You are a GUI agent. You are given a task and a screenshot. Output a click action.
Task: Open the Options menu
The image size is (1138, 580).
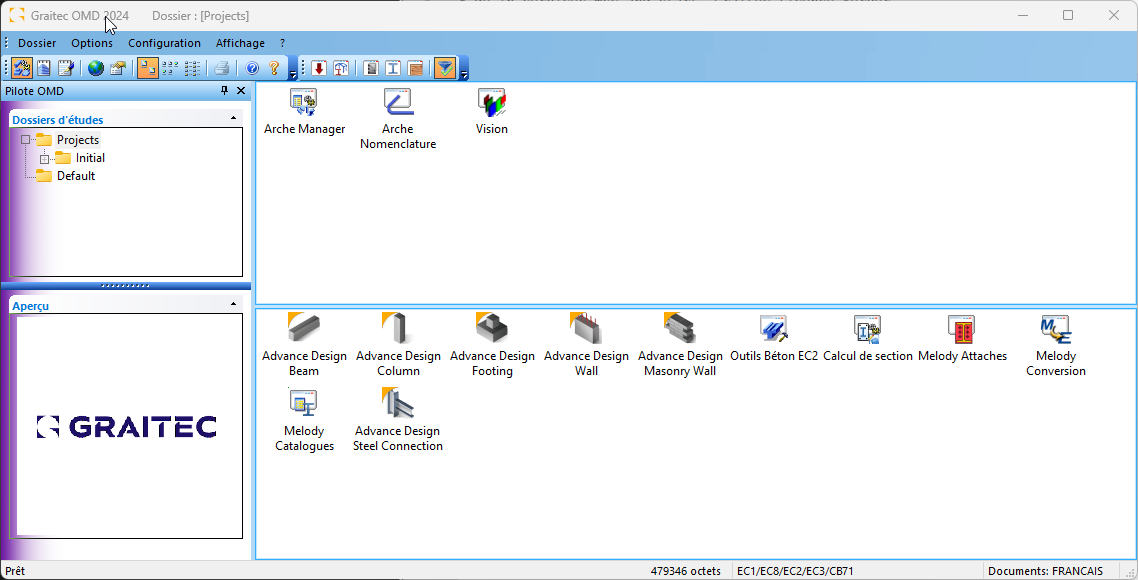click(x=91, y=43)
